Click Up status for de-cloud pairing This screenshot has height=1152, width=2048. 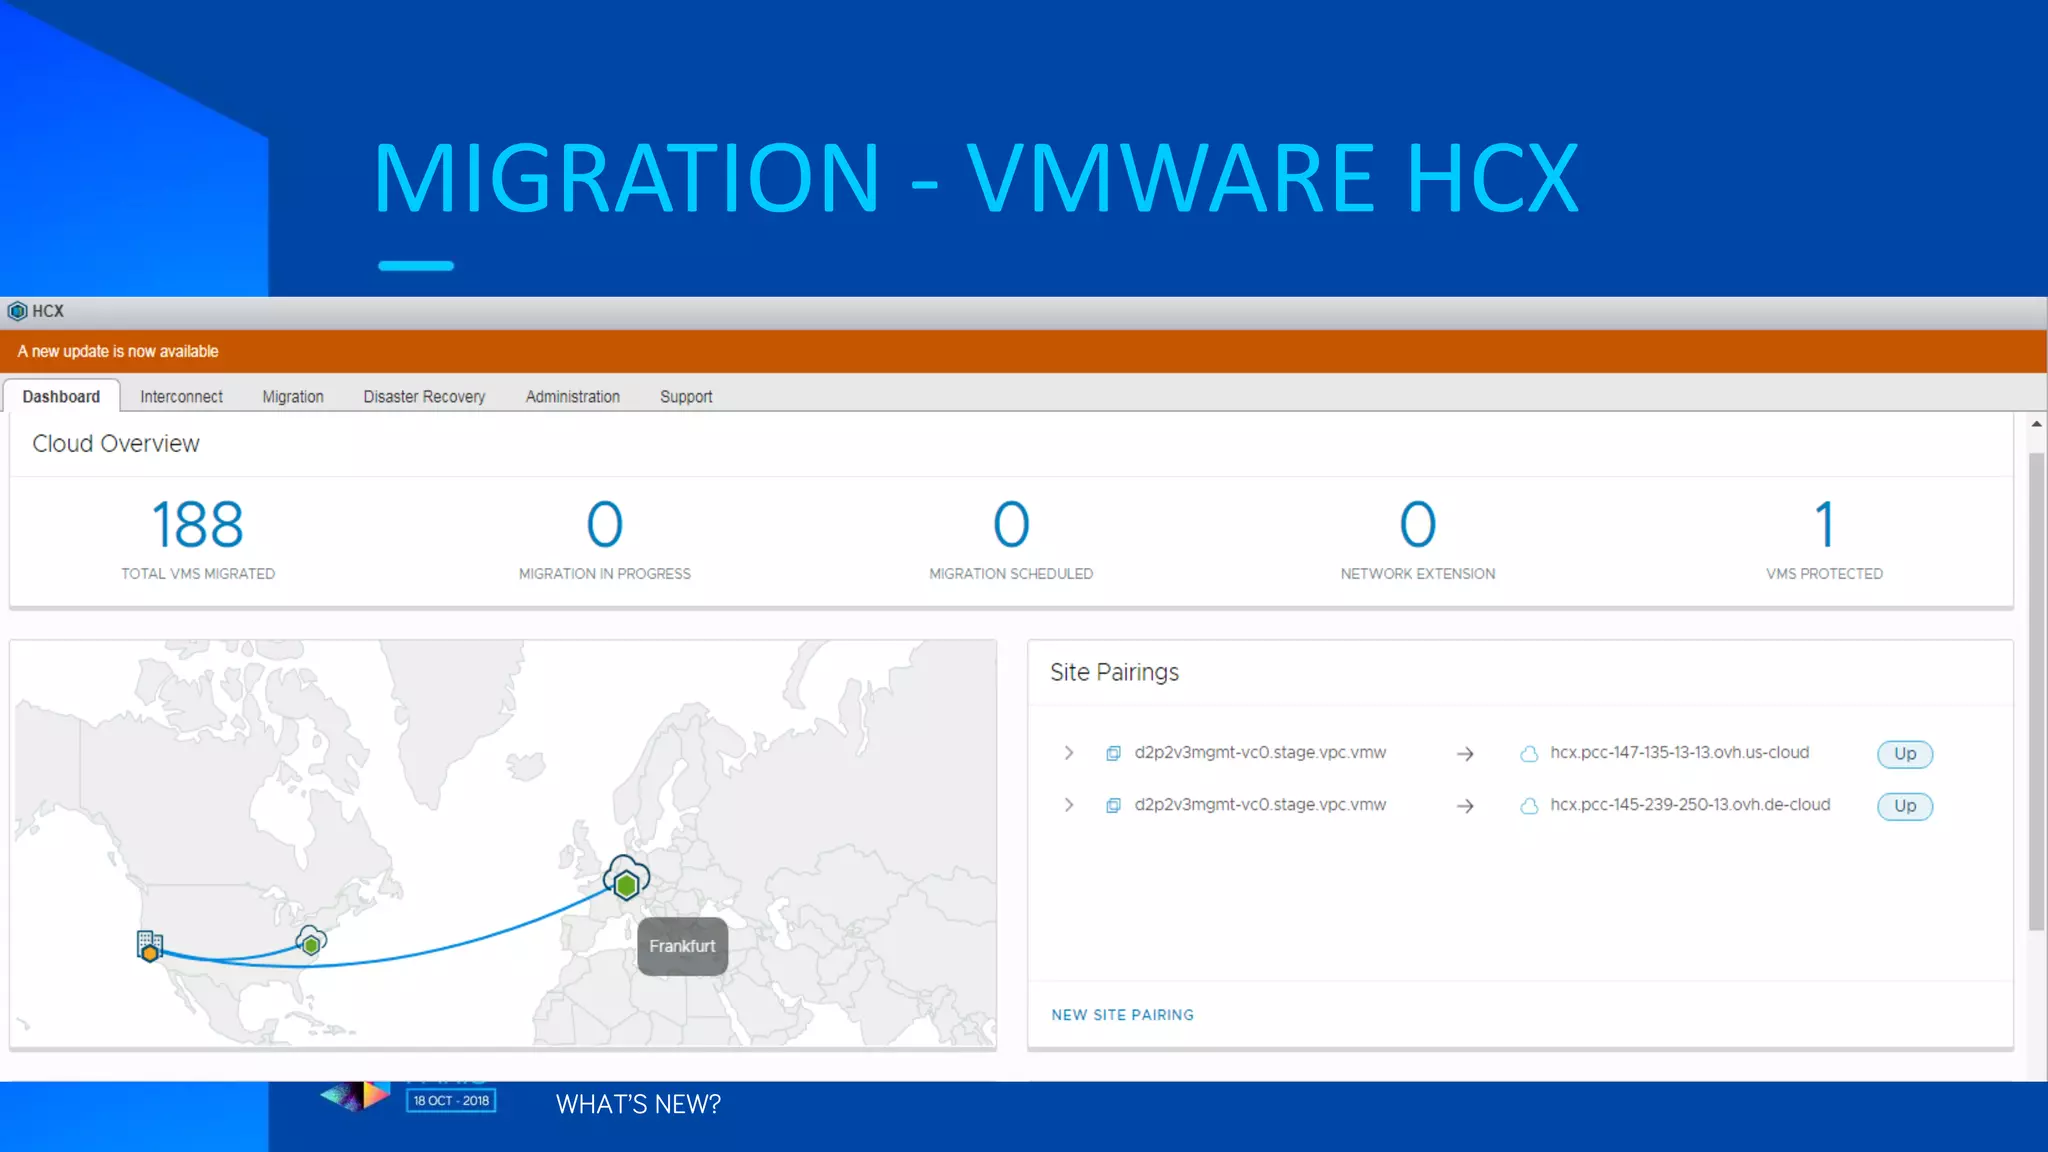click(x=1905, y=806)
